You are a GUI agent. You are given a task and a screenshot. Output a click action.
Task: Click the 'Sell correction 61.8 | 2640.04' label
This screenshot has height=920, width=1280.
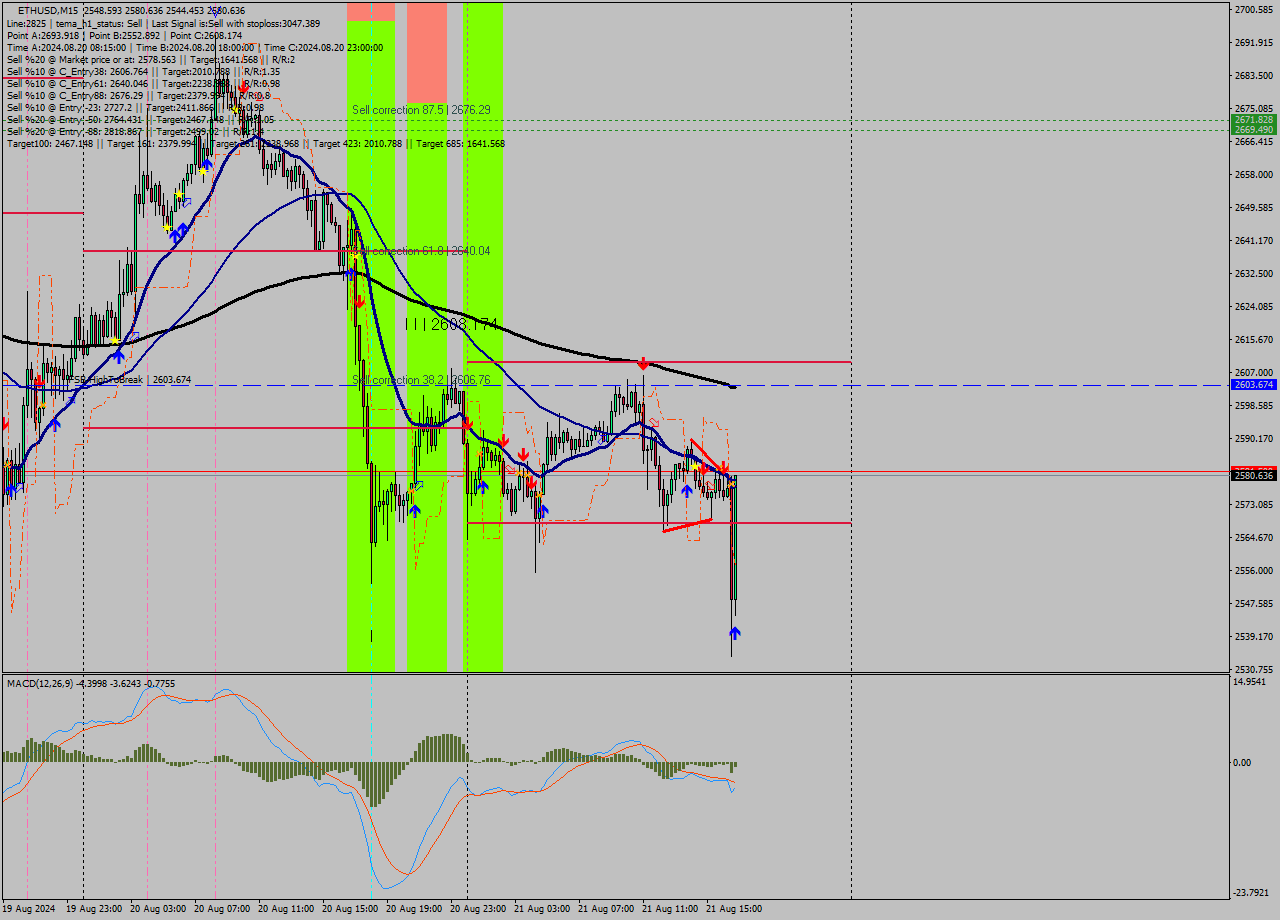421,251
